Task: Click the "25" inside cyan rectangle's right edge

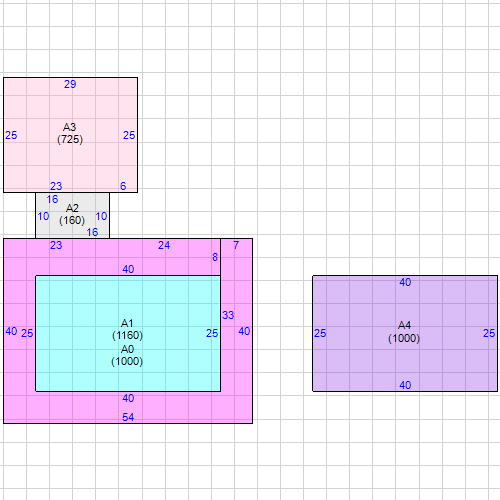Action: click(x=212, y=333)
